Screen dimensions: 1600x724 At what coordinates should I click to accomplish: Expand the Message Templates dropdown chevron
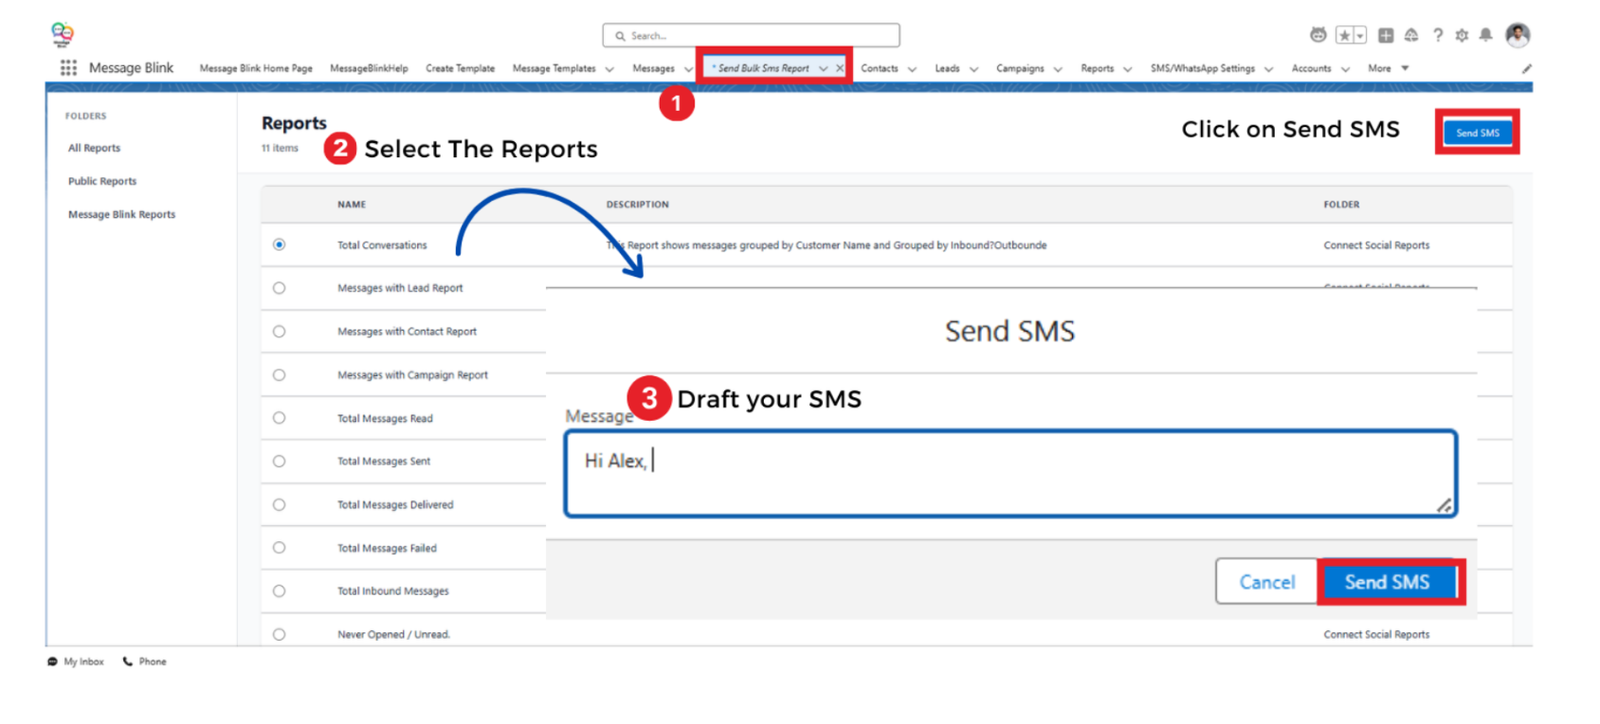click(609, 69)
